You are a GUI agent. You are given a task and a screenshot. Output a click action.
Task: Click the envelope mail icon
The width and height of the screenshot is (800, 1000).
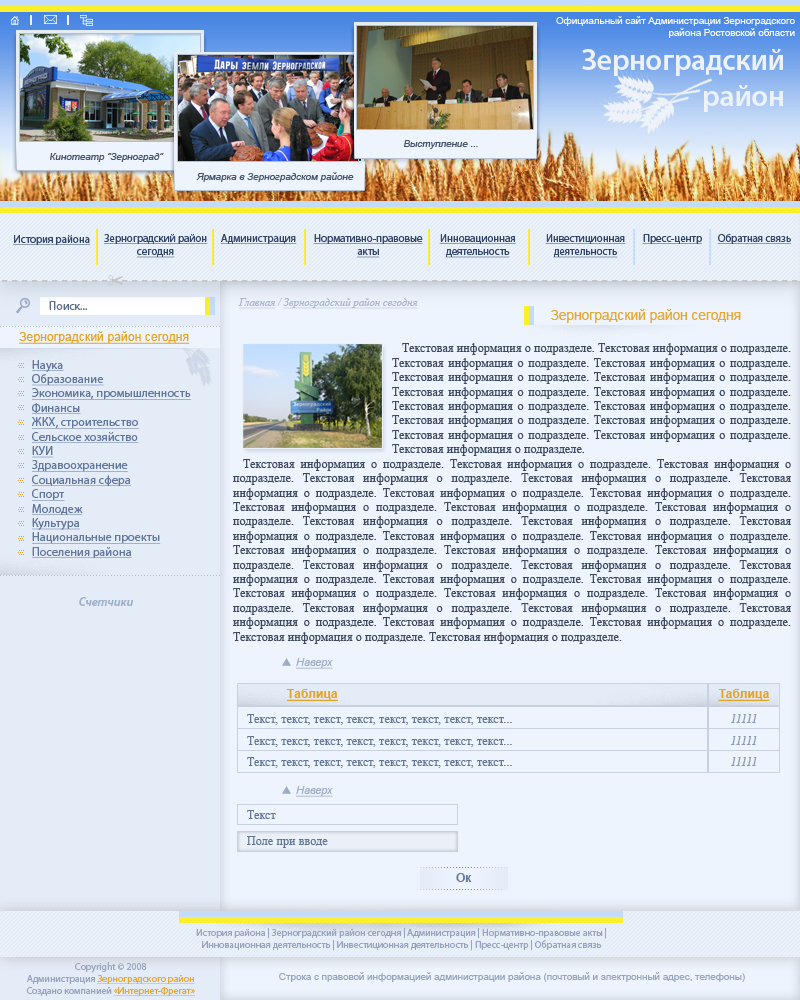[50, 20]
